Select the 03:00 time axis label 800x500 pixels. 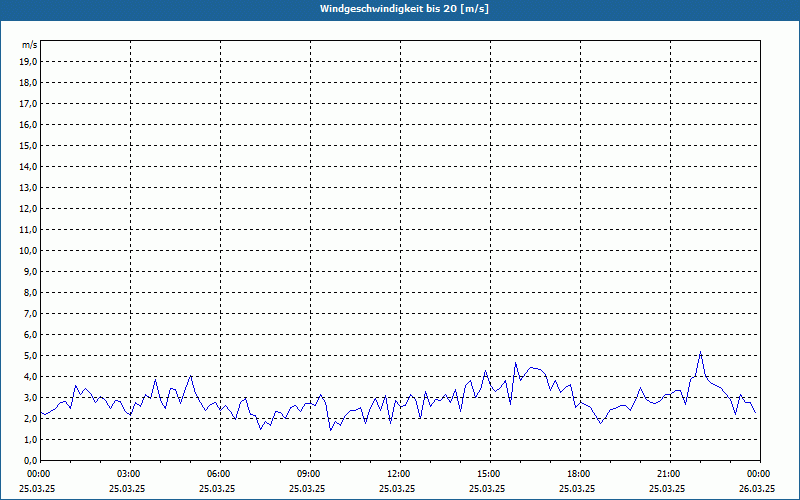pos(129,473)
